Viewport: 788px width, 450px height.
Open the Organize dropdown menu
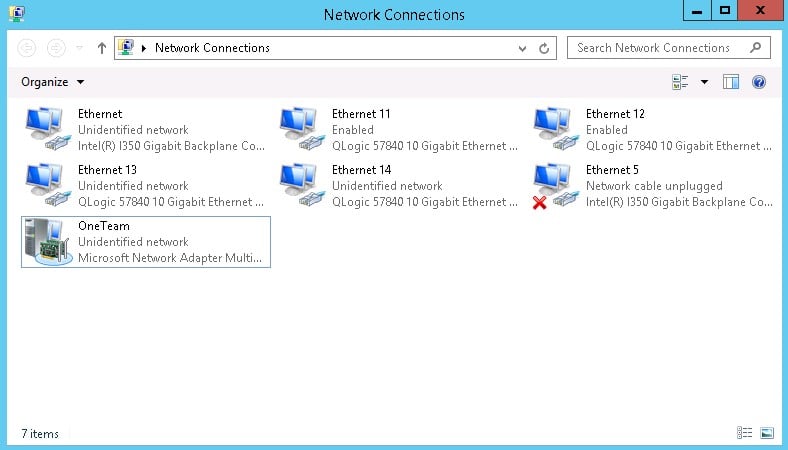tap(53, 82)
